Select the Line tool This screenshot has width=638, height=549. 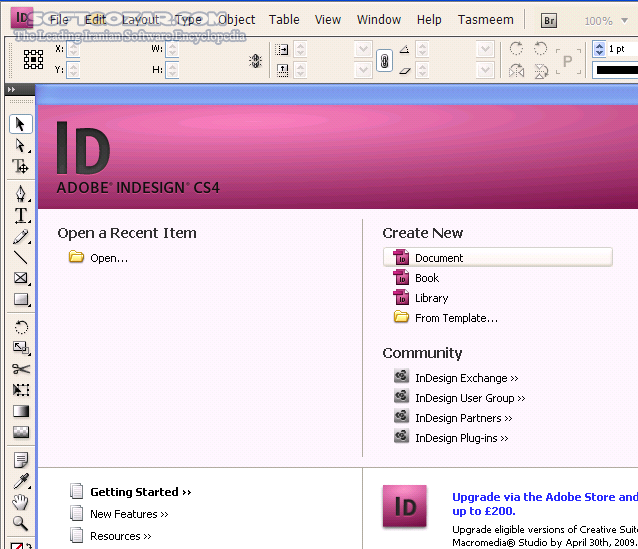(x=20, y=258)
